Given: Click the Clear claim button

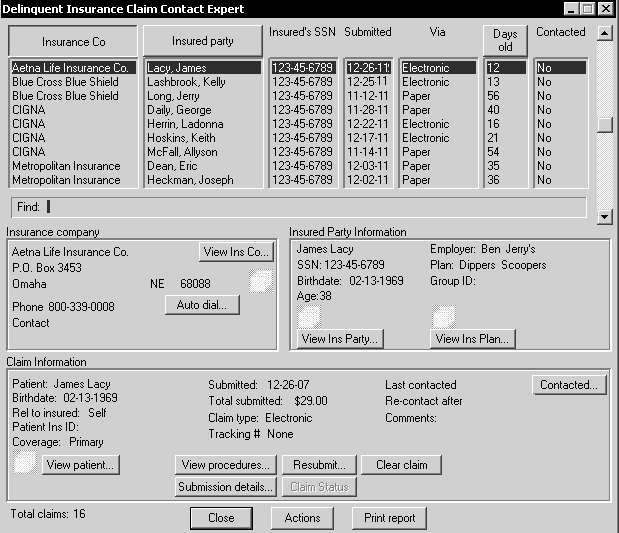Looking at the screenshot, I should coord(401,465).
